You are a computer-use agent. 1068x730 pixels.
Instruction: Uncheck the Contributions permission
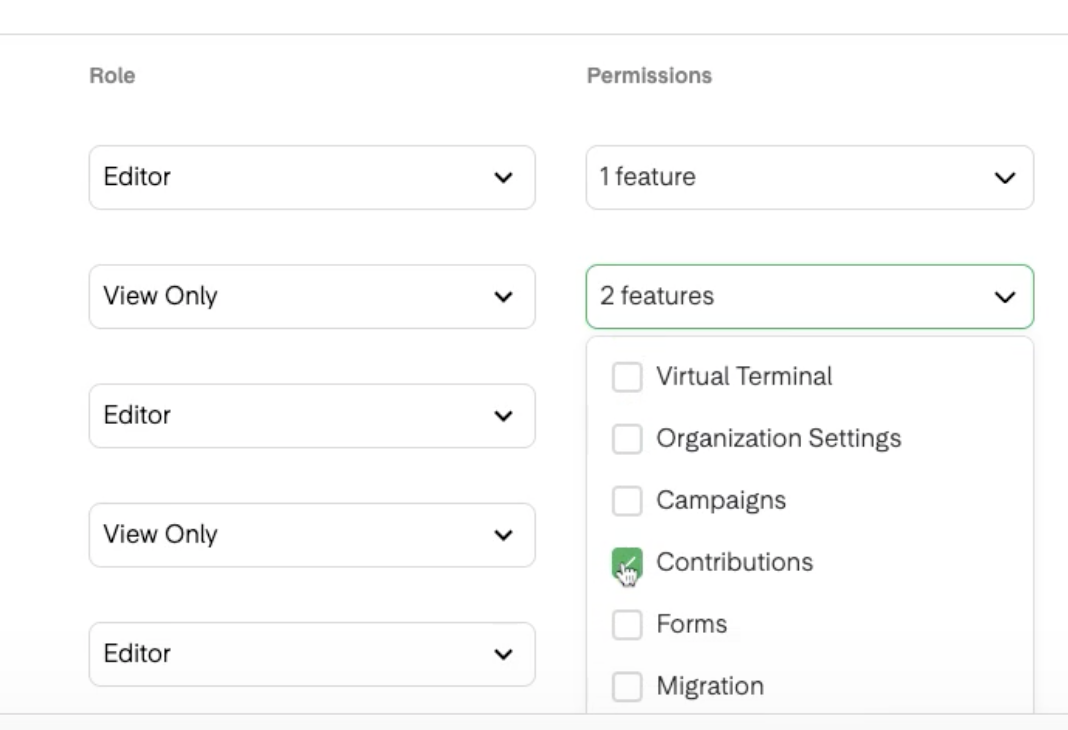point(628,562)
